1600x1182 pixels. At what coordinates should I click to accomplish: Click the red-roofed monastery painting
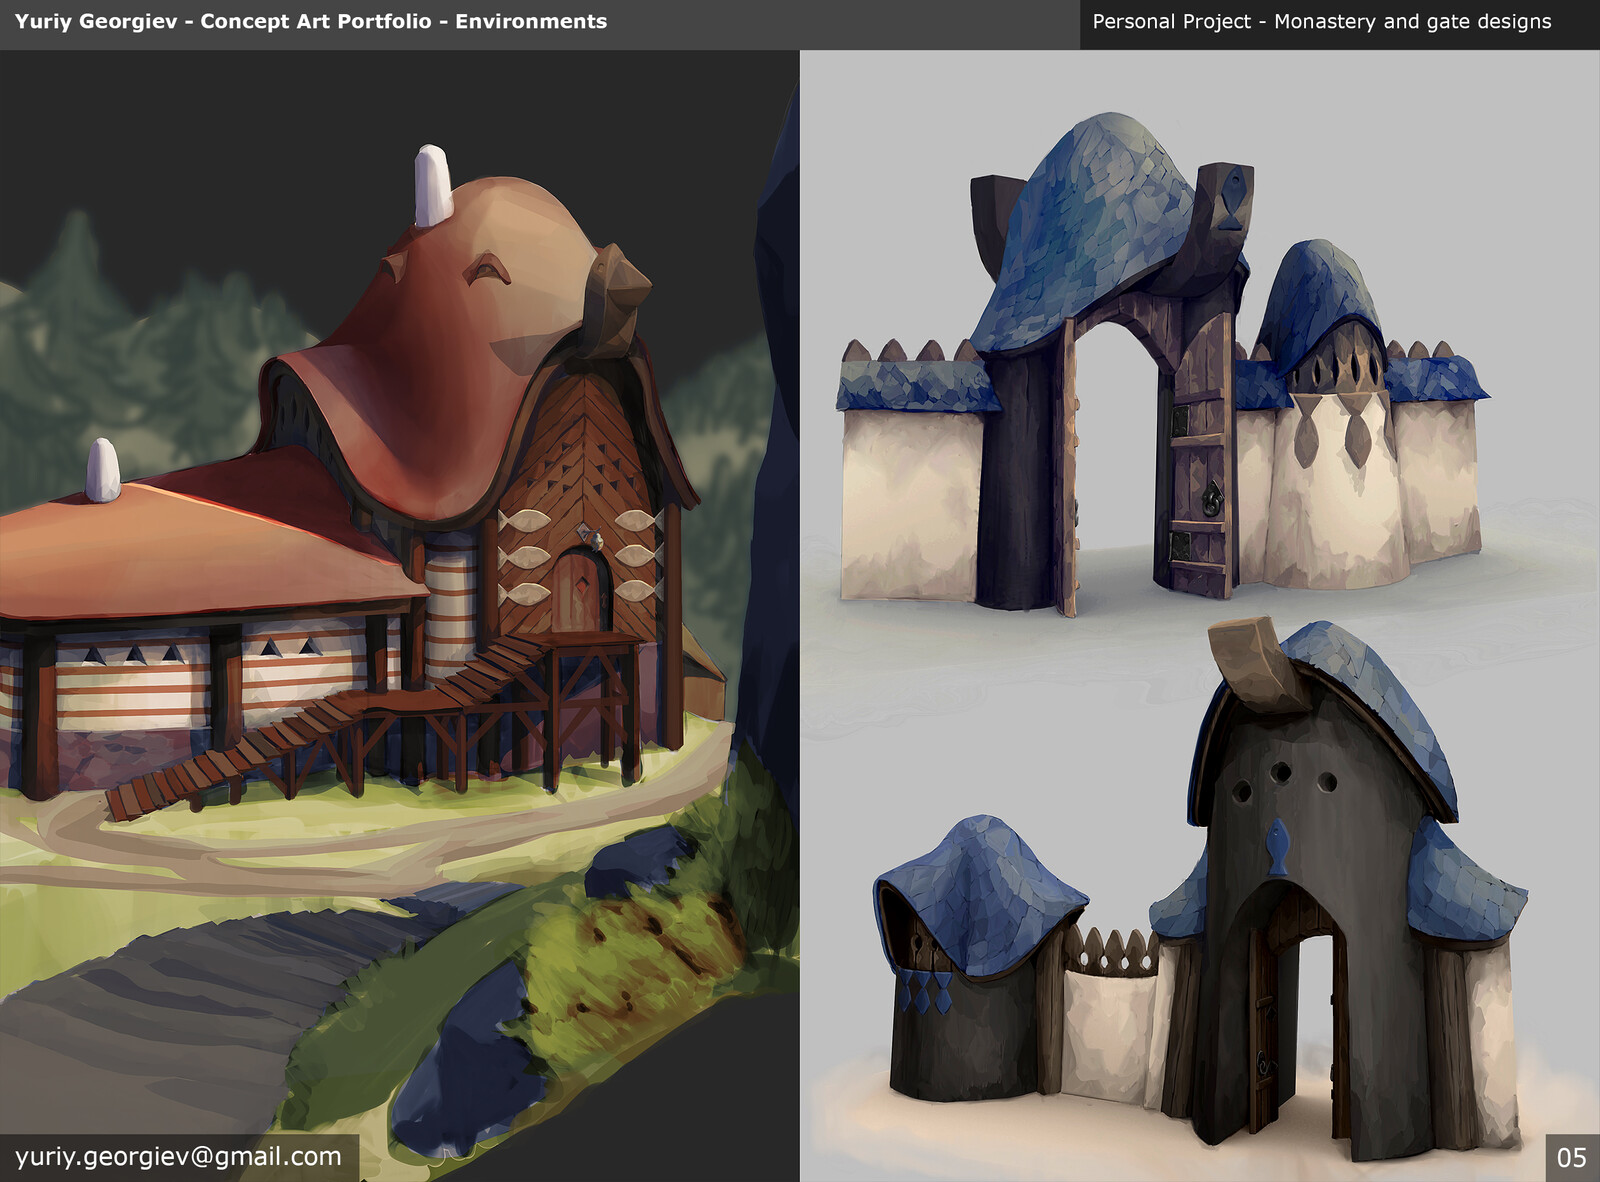(x=400, y=615)
